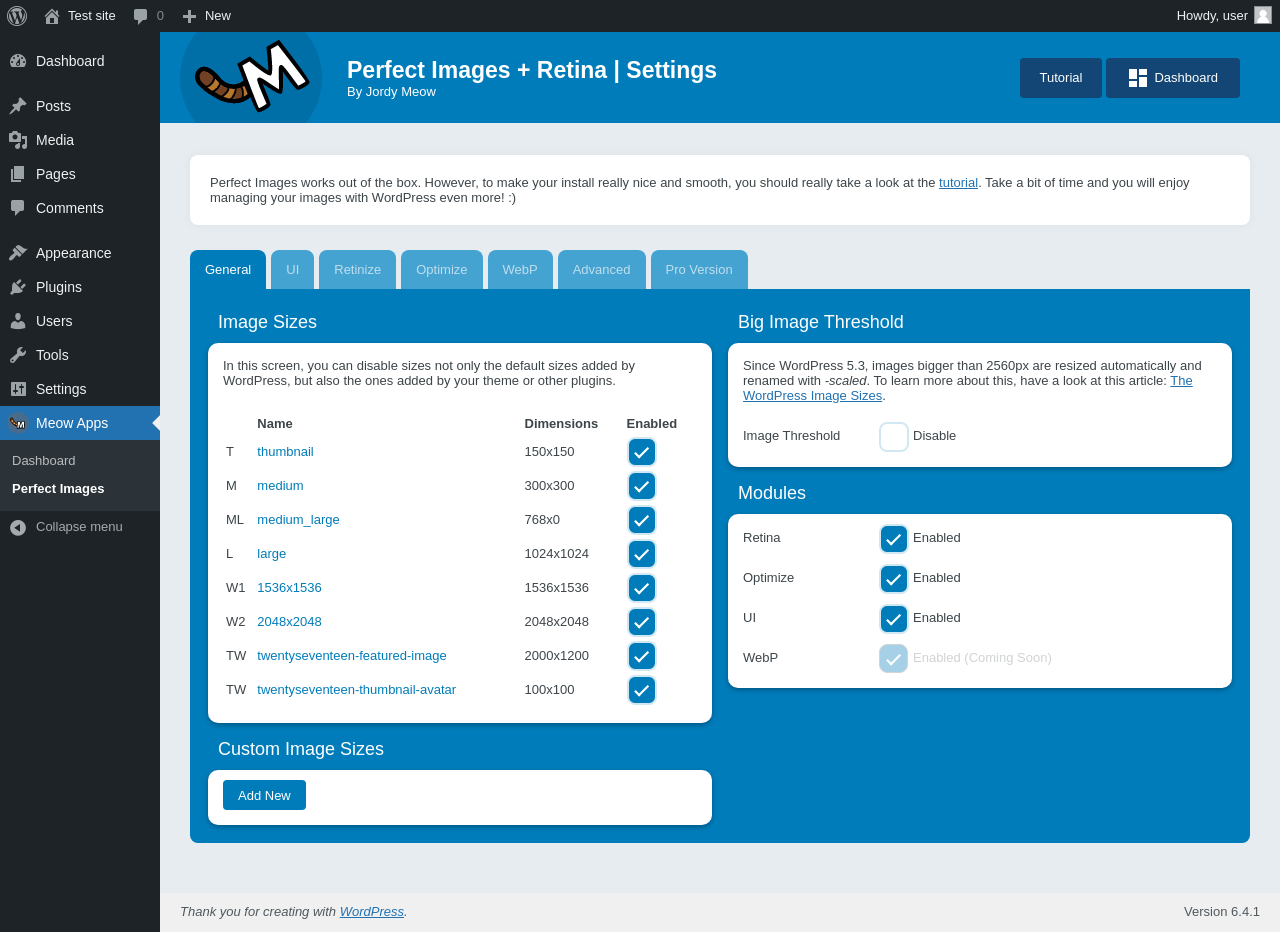Click the Users person icon

(x=18, y=321)
